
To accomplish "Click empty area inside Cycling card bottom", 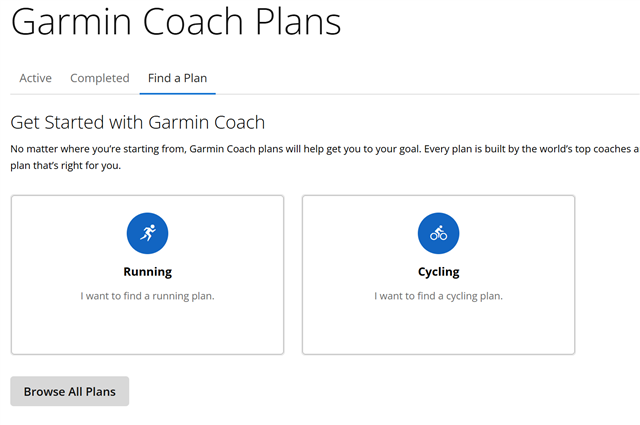I will [438, 329].
